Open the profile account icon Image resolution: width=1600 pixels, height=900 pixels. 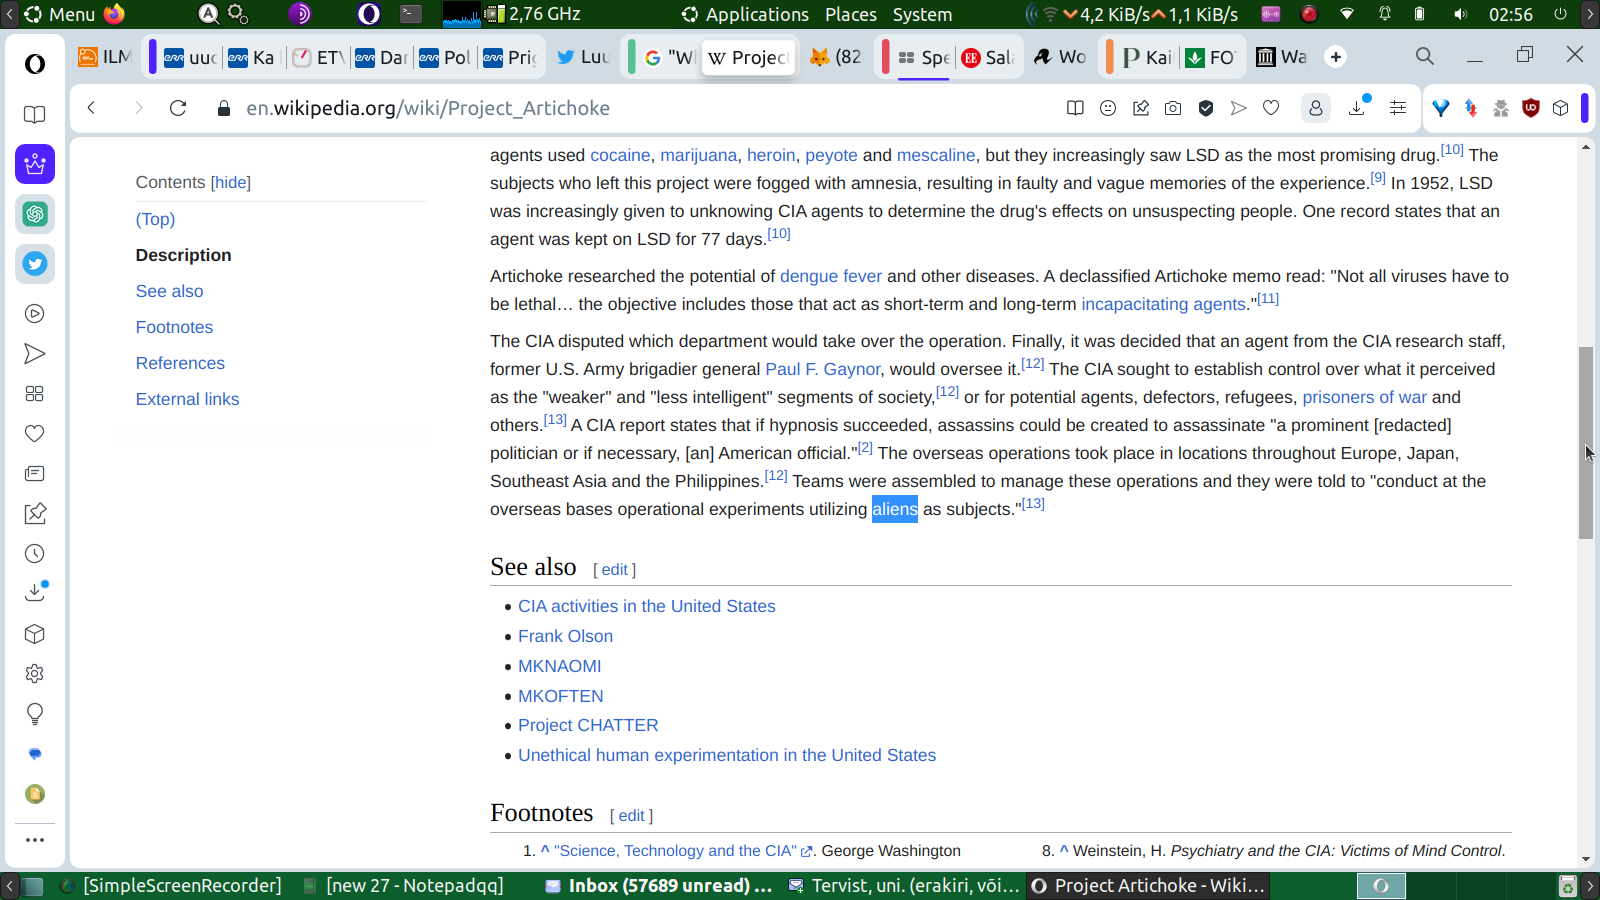click(1316, 108)
